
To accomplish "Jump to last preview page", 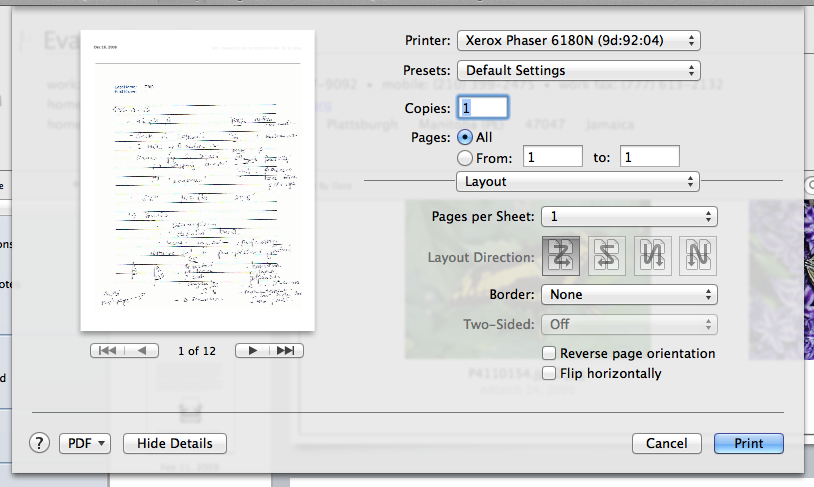I will pyautogui.click(x=286, y=351).
